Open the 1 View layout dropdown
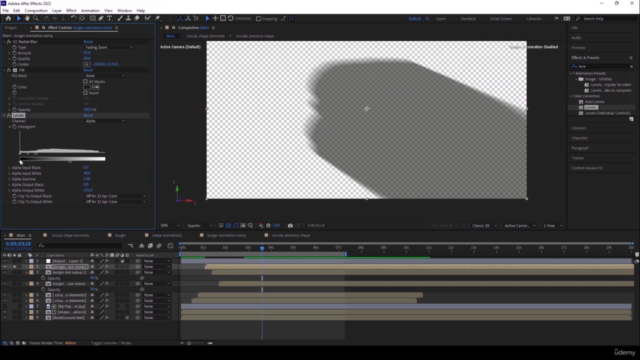The width and height of the screenshot is (640, 360). pyautogui.click(x=552, y=225)
